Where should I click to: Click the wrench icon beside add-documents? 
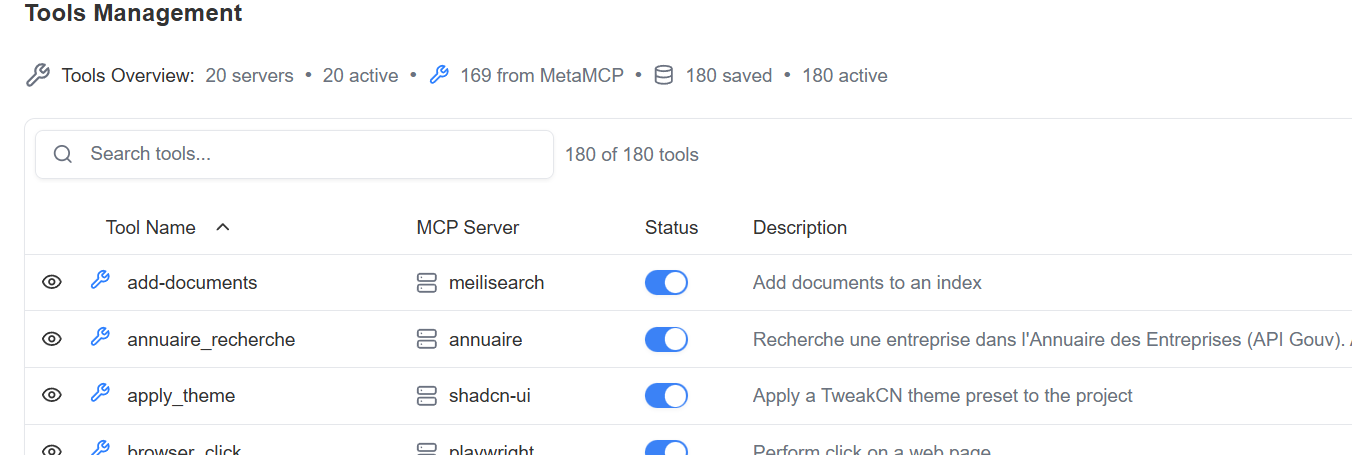click(x=100, y=281)
